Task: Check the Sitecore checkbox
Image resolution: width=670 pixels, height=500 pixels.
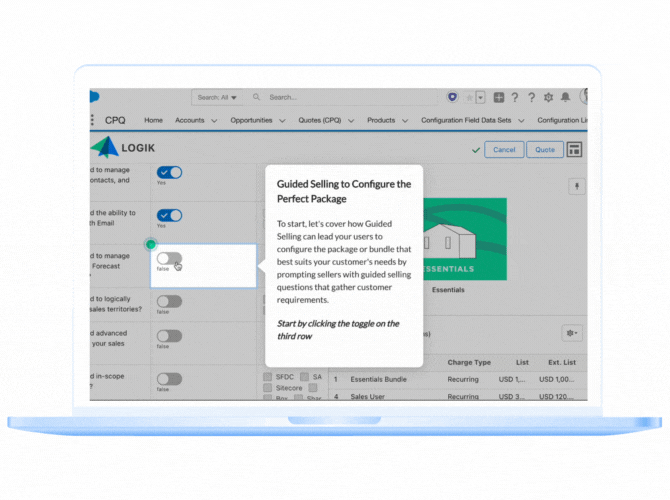Action: point(267,388)
